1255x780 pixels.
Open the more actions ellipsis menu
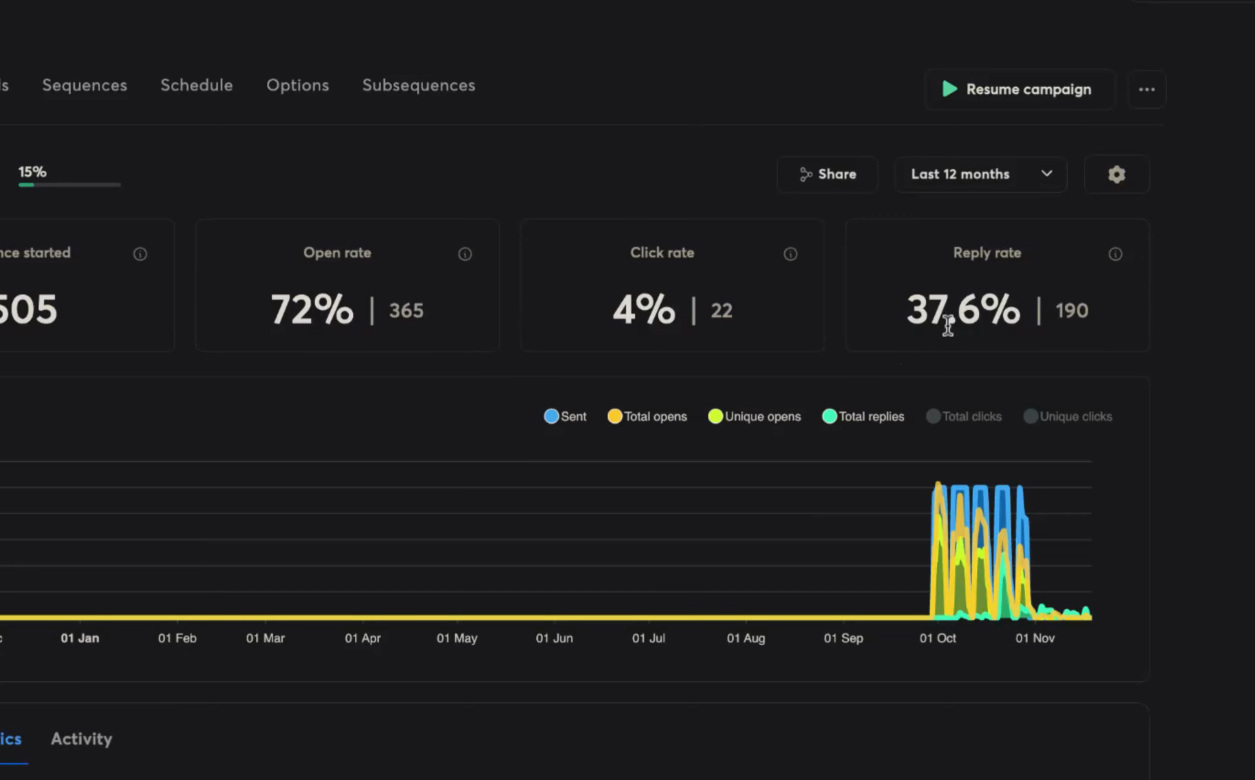1146,89
